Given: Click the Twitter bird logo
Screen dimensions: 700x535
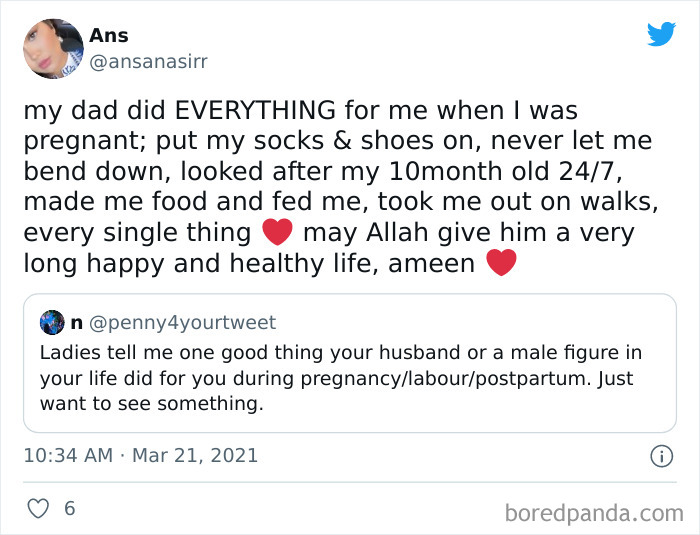Looking at the screenshot, I should pyautogui.click(x=661, y=34).
